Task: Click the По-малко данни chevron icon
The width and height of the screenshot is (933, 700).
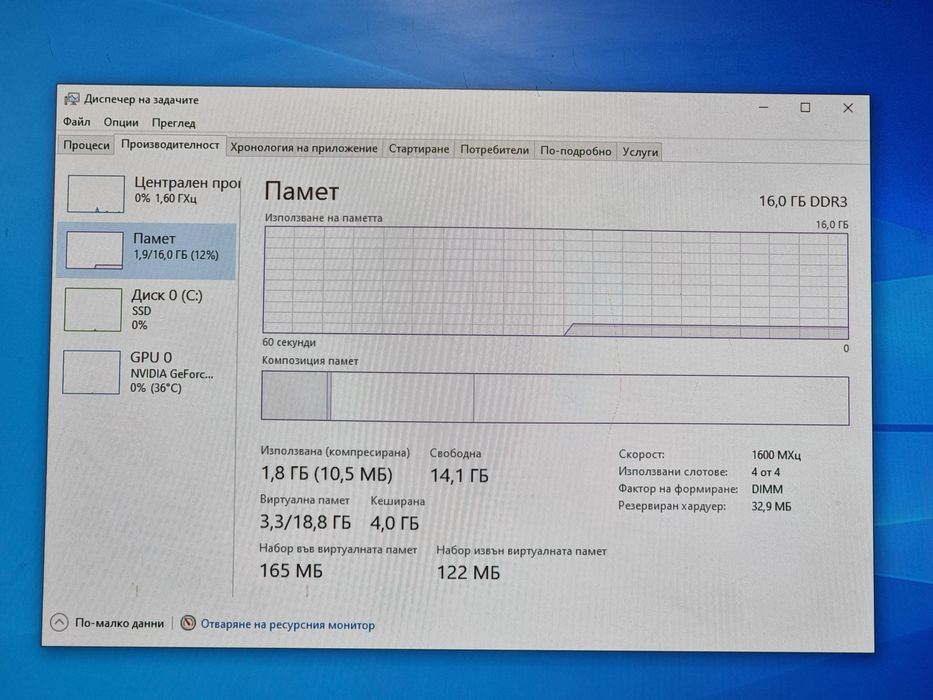Action: (59, 622)
